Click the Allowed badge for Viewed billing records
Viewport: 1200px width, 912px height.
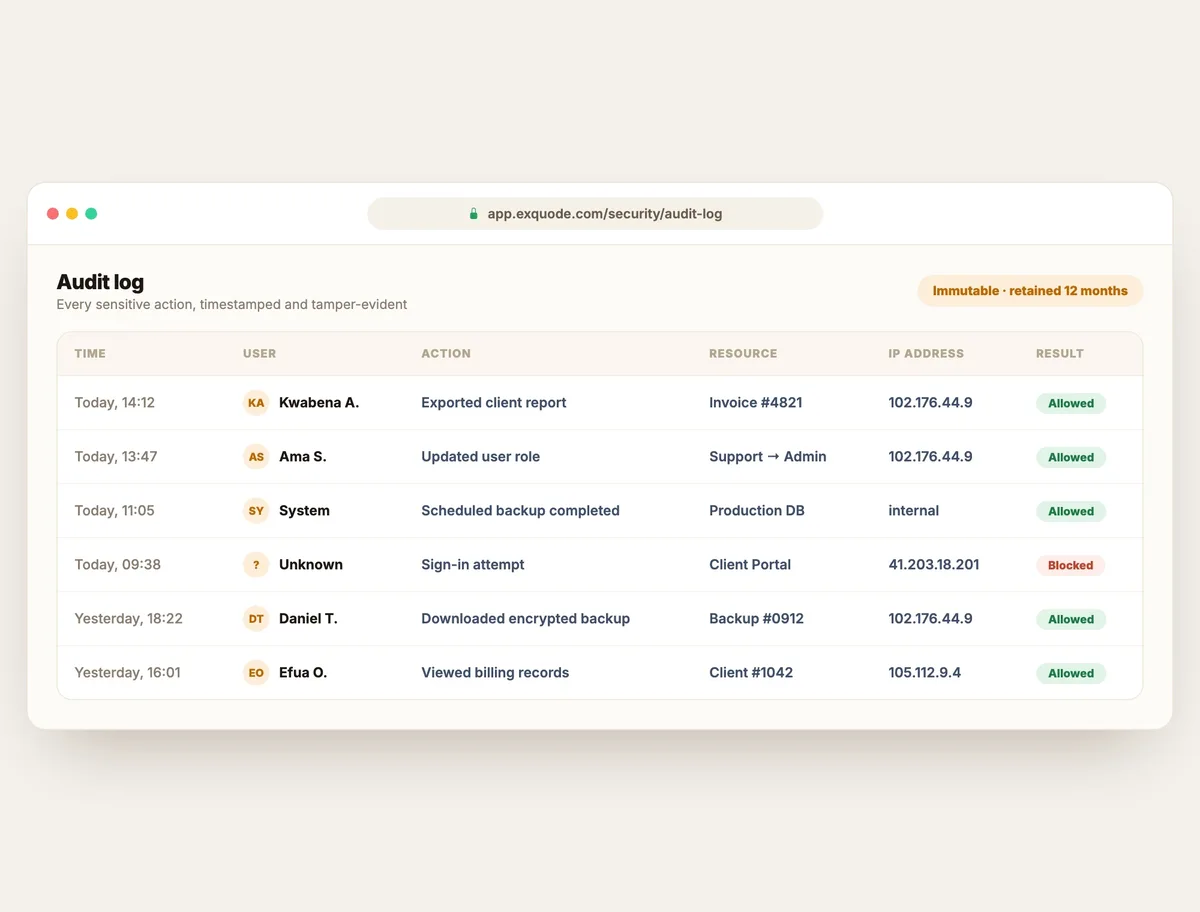(1071, 674)
